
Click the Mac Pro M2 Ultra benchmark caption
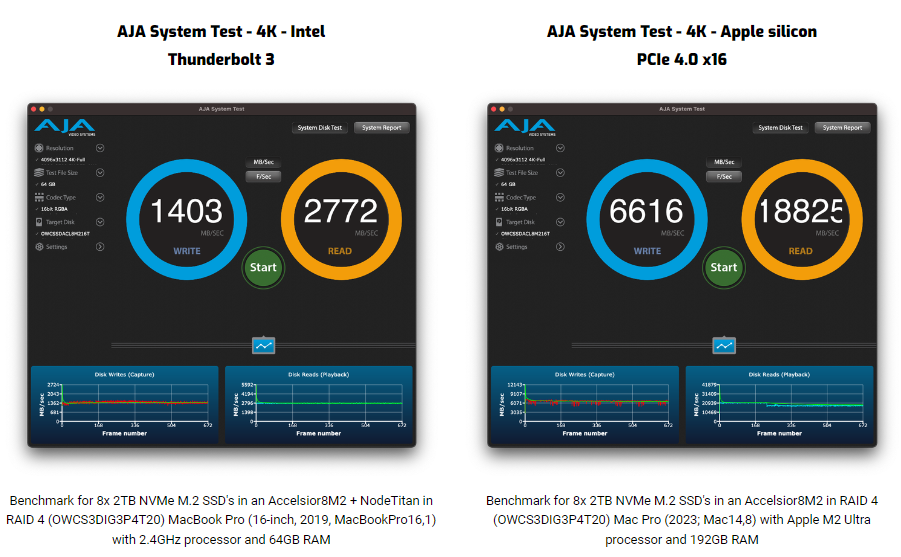click(x=681, y=520)
